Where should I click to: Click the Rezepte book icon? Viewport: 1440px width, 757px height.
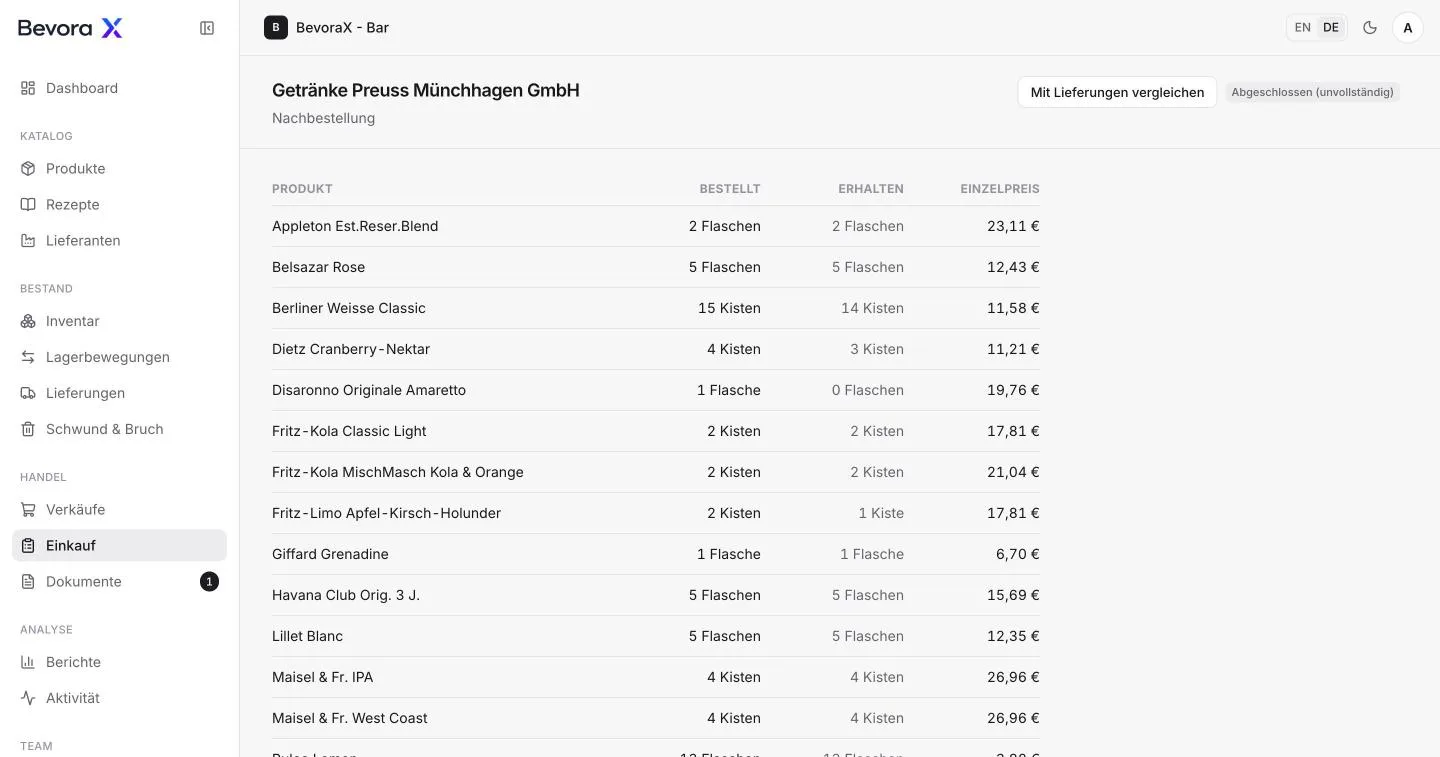28,205
